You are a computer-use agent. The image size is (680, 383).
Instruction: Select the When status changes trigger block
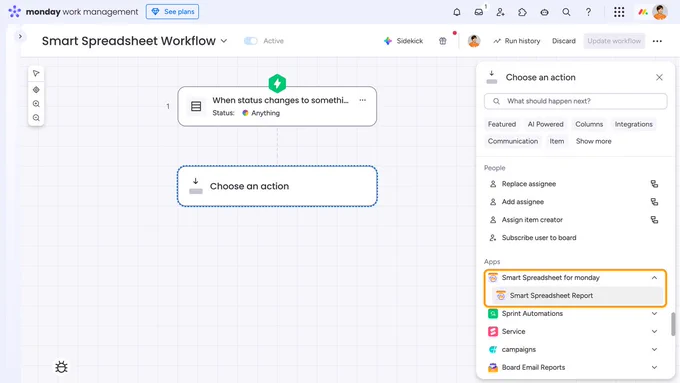pyautogui.click(x=277, y=106)
